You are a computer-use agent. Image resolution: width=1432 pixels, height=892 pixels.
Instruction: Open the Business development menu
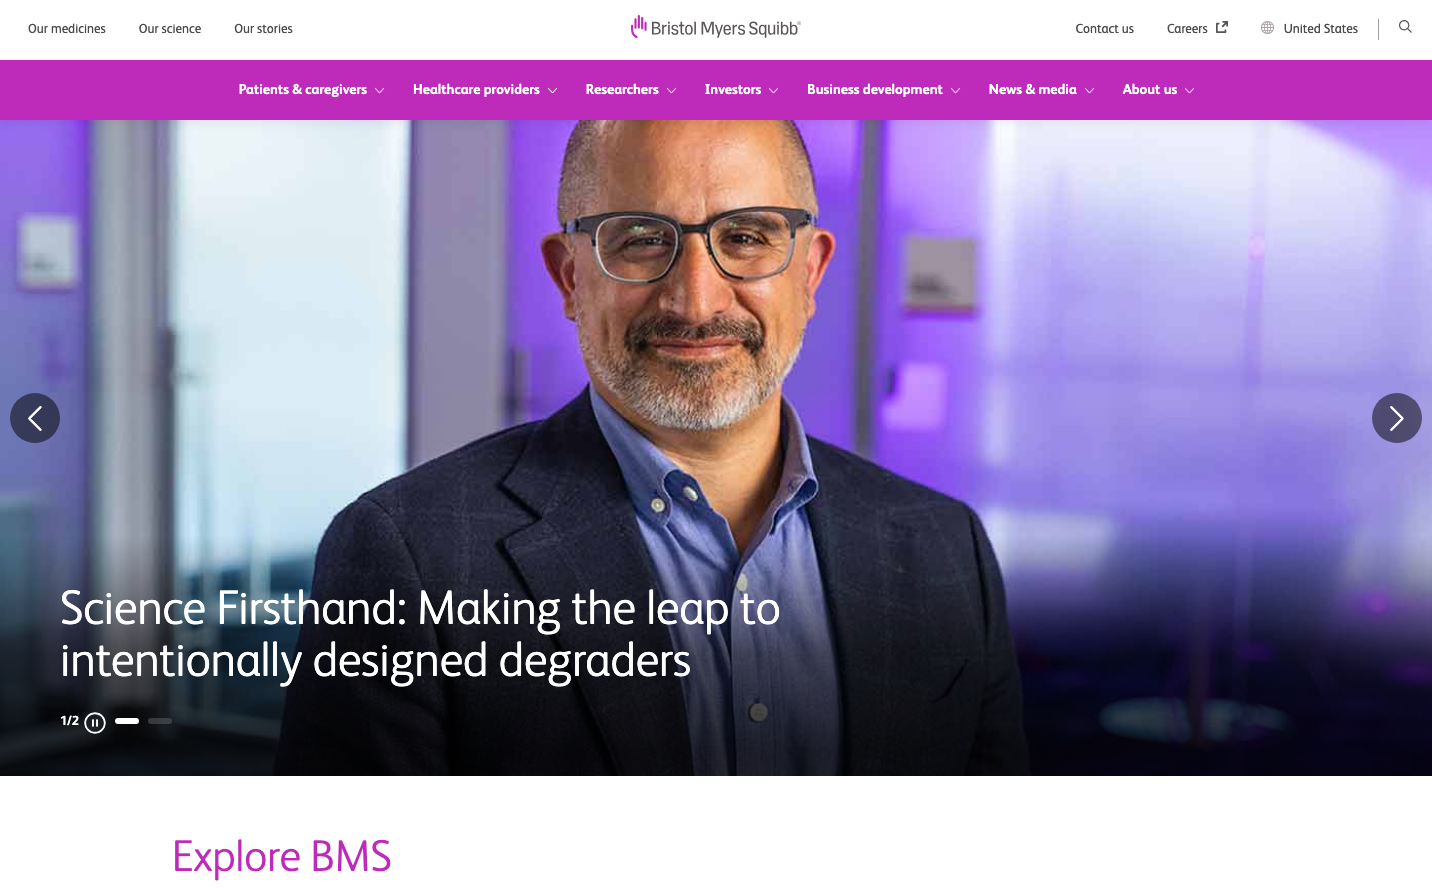click(884, 90)
